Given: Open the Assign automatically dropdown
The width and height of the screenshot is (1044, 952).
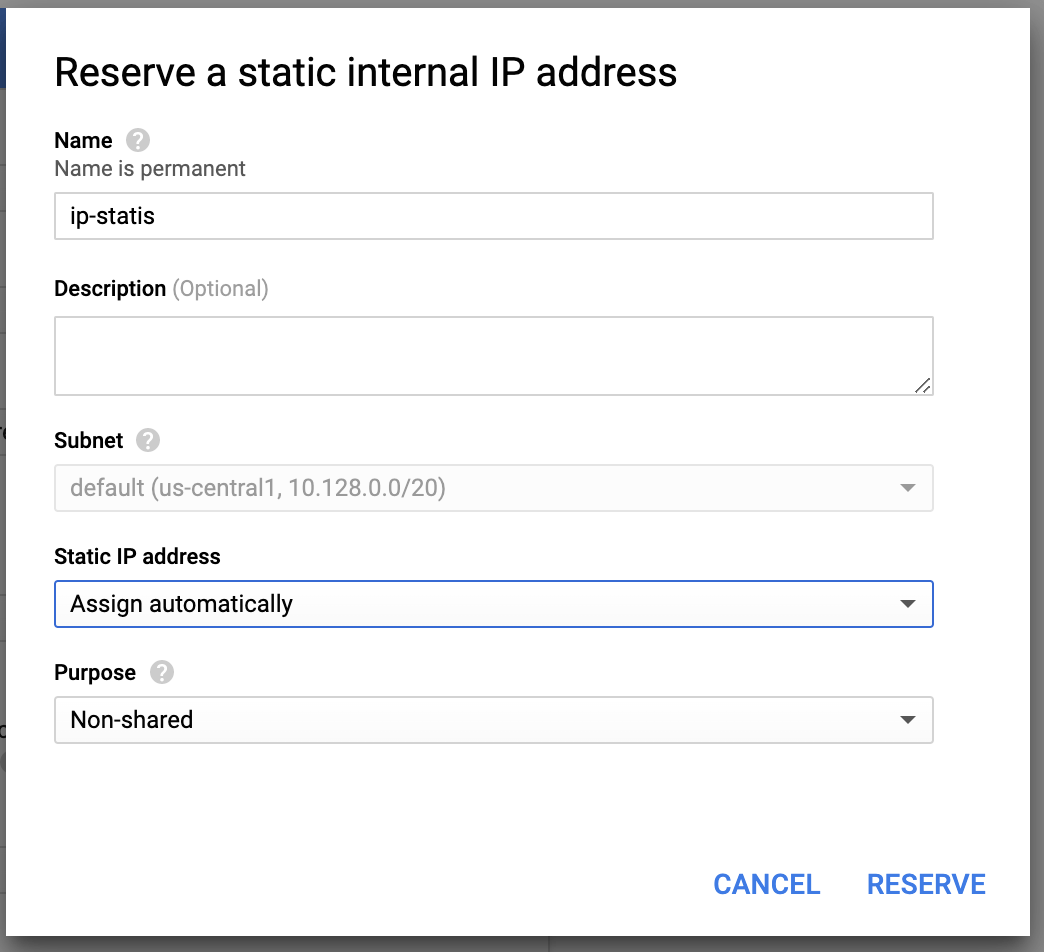Looking at the screenshot, I should click(x=494, y=604).
